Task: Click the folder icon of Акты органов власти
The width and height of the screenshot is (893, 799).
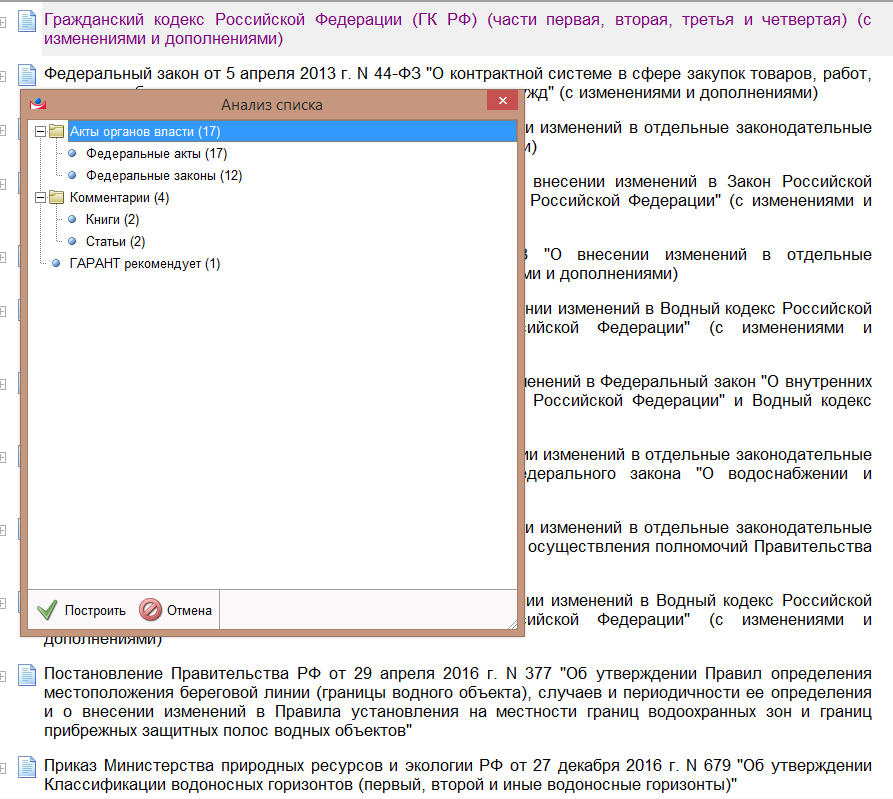Action: coord(56,132)
